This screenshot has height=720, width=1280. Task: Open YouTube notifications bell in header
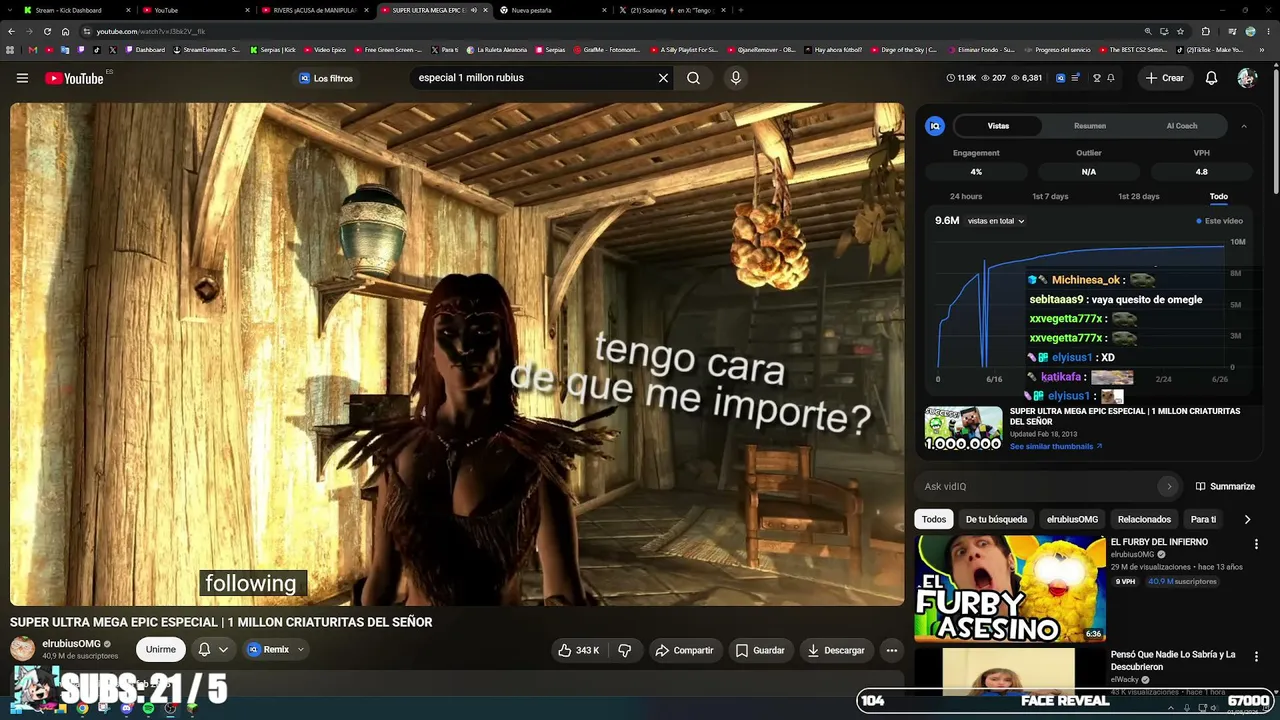pyautogui.click(x=1211, y=78)
